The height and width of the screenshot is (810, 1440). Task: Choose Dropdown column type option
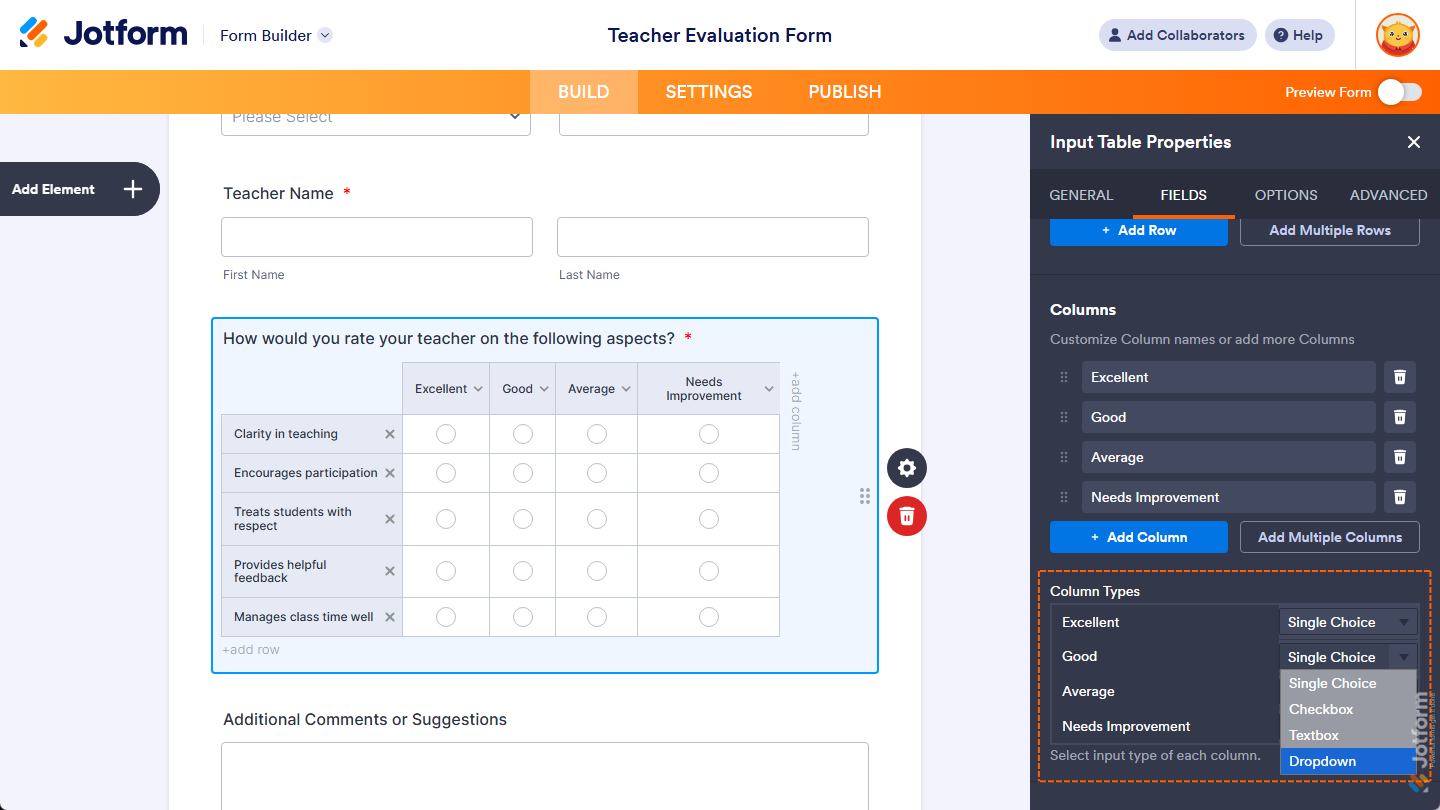coord(1348,761)
